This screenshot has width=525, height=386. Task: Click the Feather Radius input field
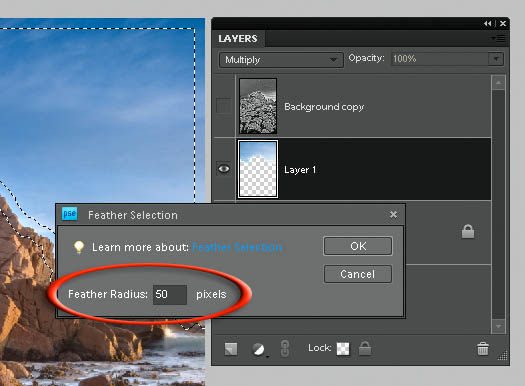click(x=170, y=295)
